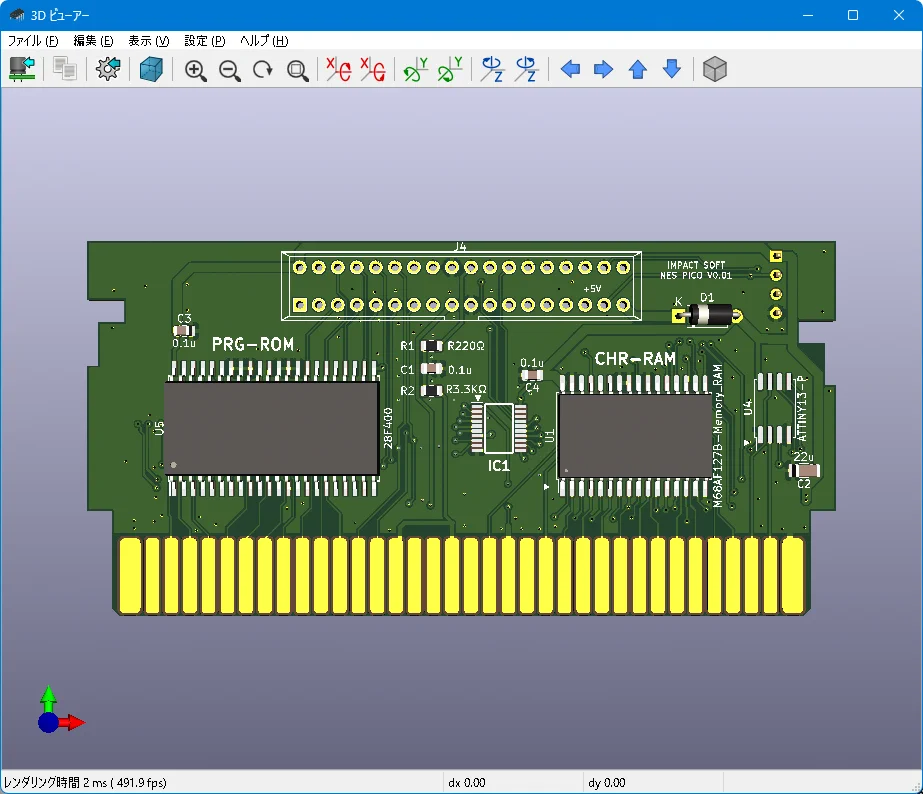Redraw the 3D view
Screen dimensions: 923x794
pyautogui.click(x=263, y=69)
